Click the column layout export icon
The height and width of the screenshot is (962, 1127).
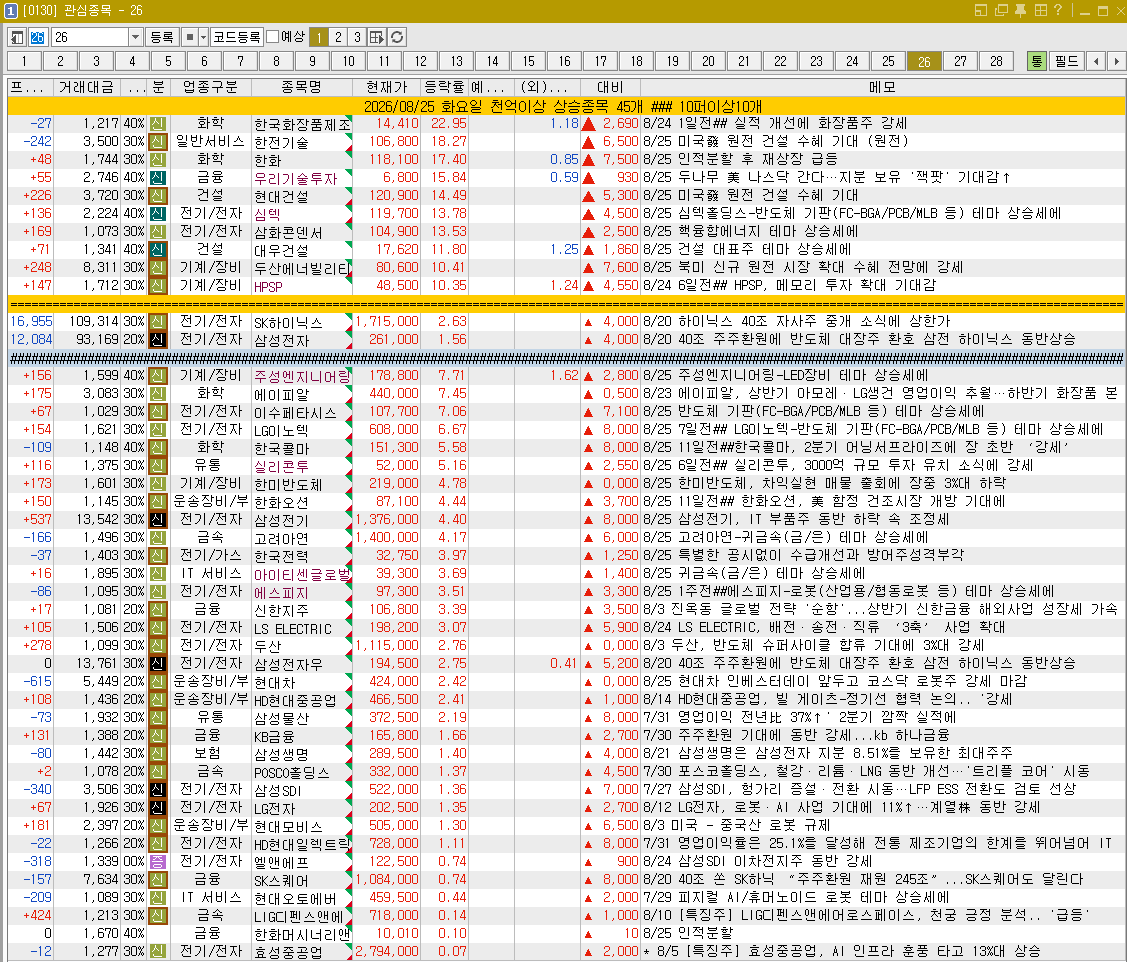(377, 37)
